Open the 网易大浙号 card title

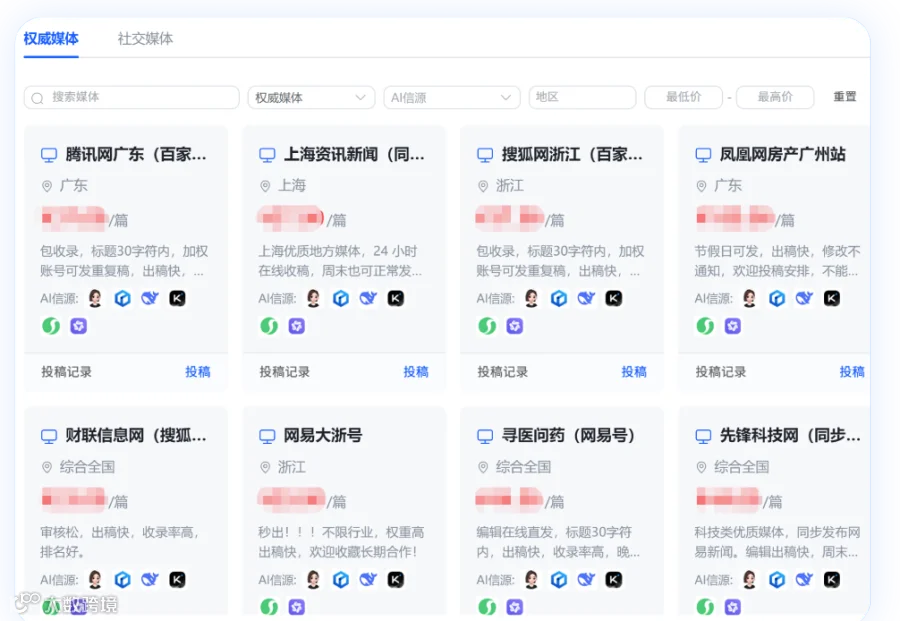(323, 436)
